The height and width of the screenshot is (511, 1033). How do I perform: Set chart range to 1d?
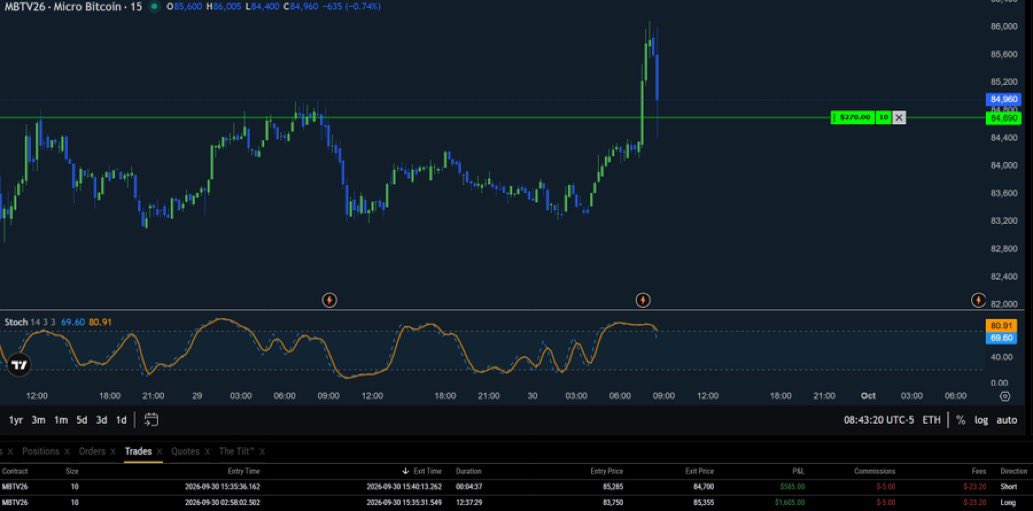pos(121,420)
